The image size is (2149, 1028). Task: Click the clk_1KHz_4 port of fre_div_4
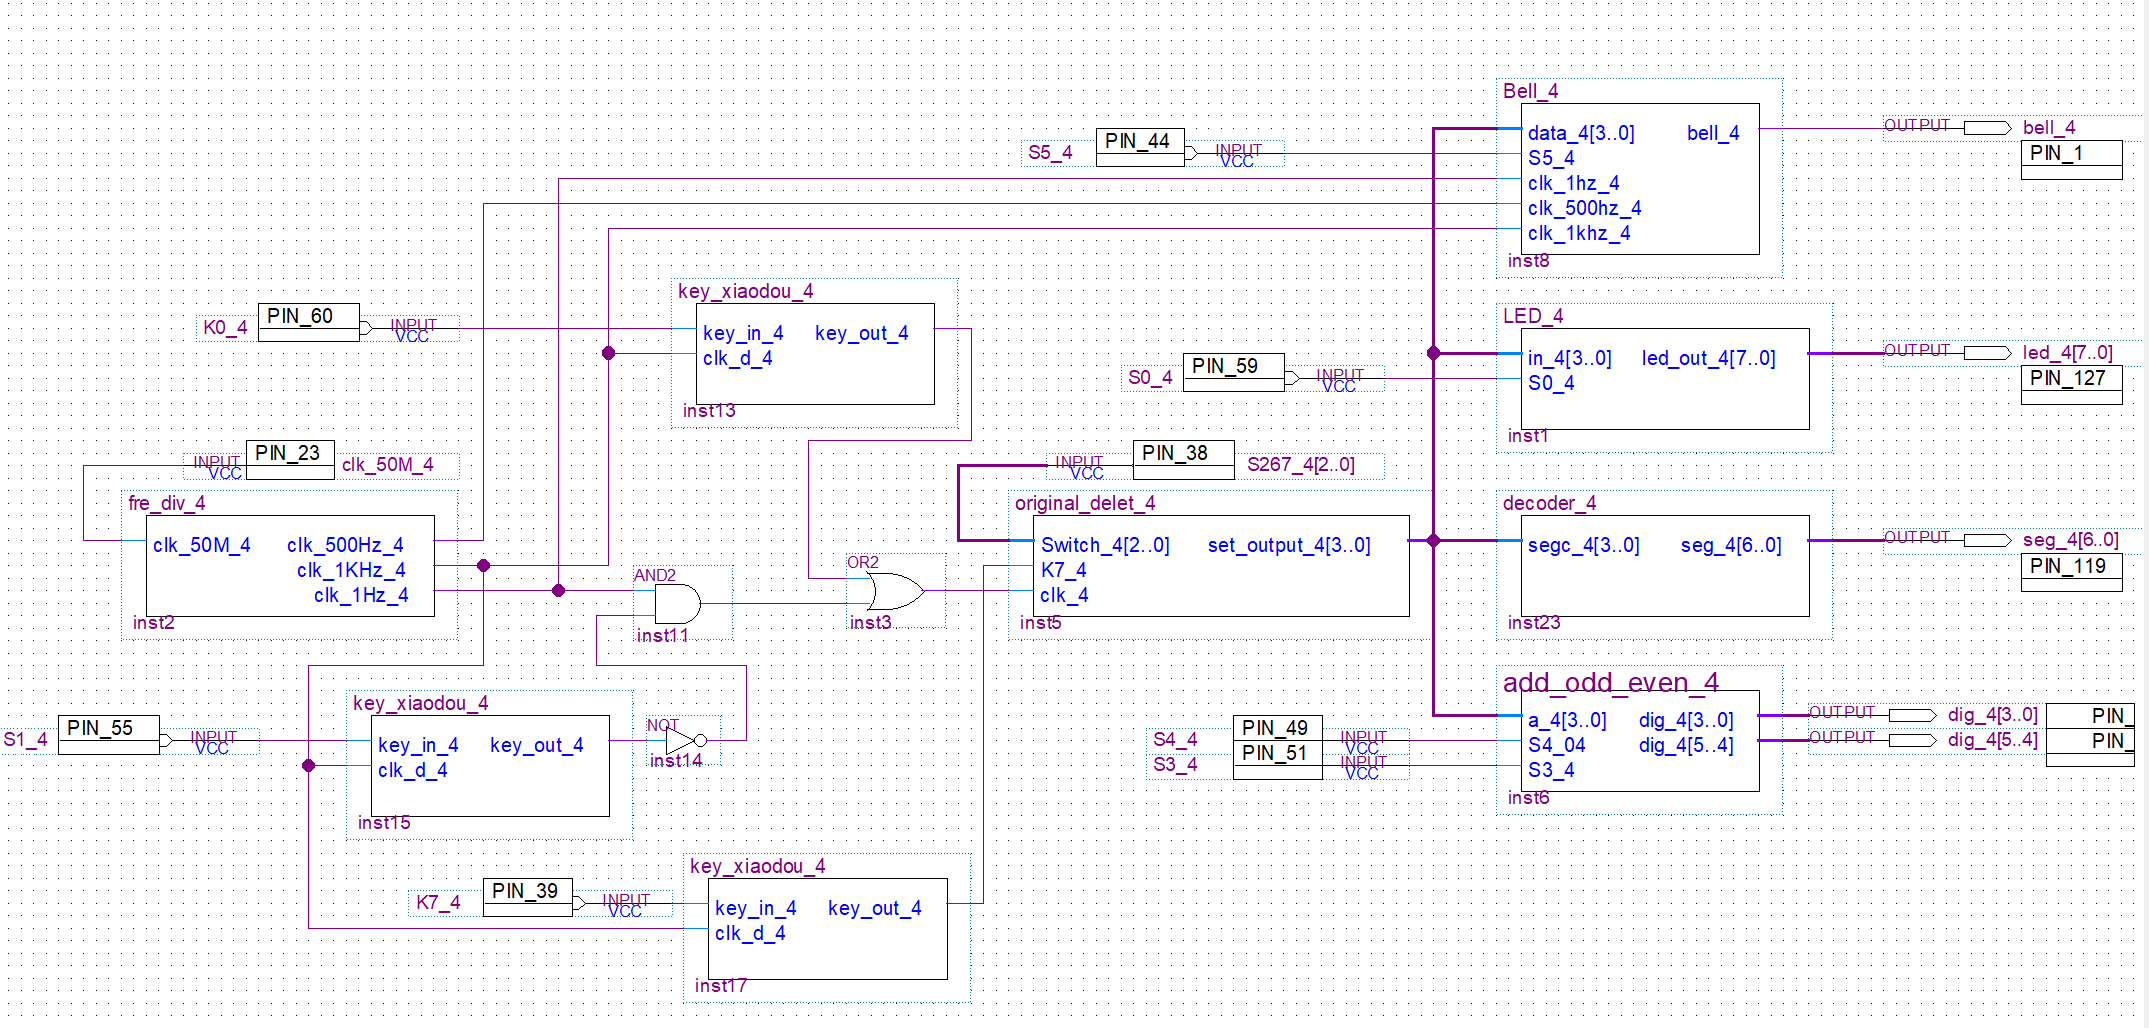[x=351, y=570]
